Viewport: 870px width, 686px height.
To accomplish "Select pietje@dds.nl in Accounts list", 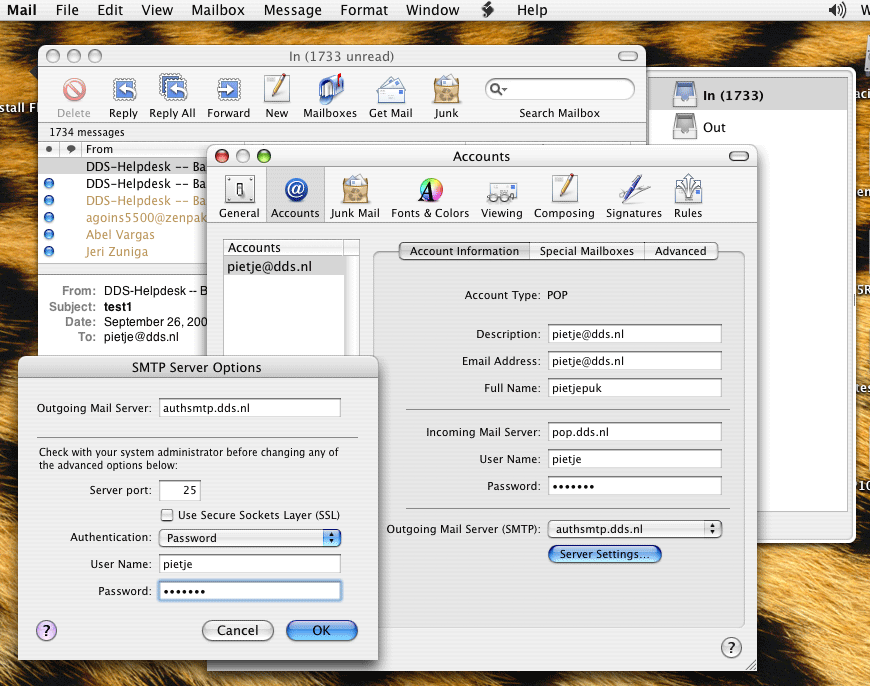I will pos(284,266).
